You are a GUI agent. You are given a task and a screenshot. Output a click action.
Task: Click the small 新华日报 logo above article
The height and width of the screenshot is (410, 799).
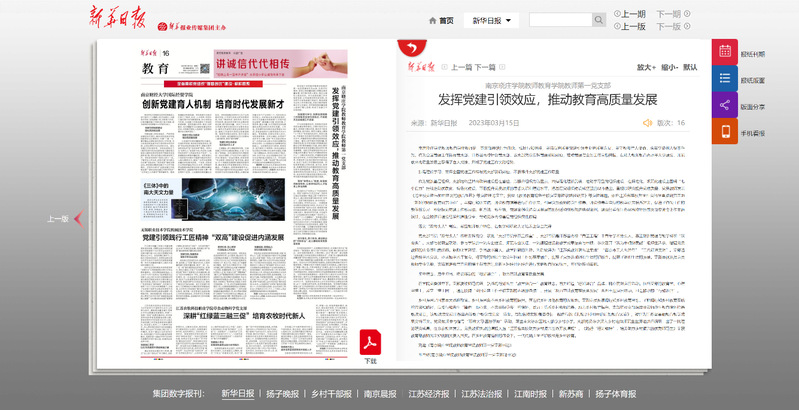pyautogui.click(x=420, y=67)
